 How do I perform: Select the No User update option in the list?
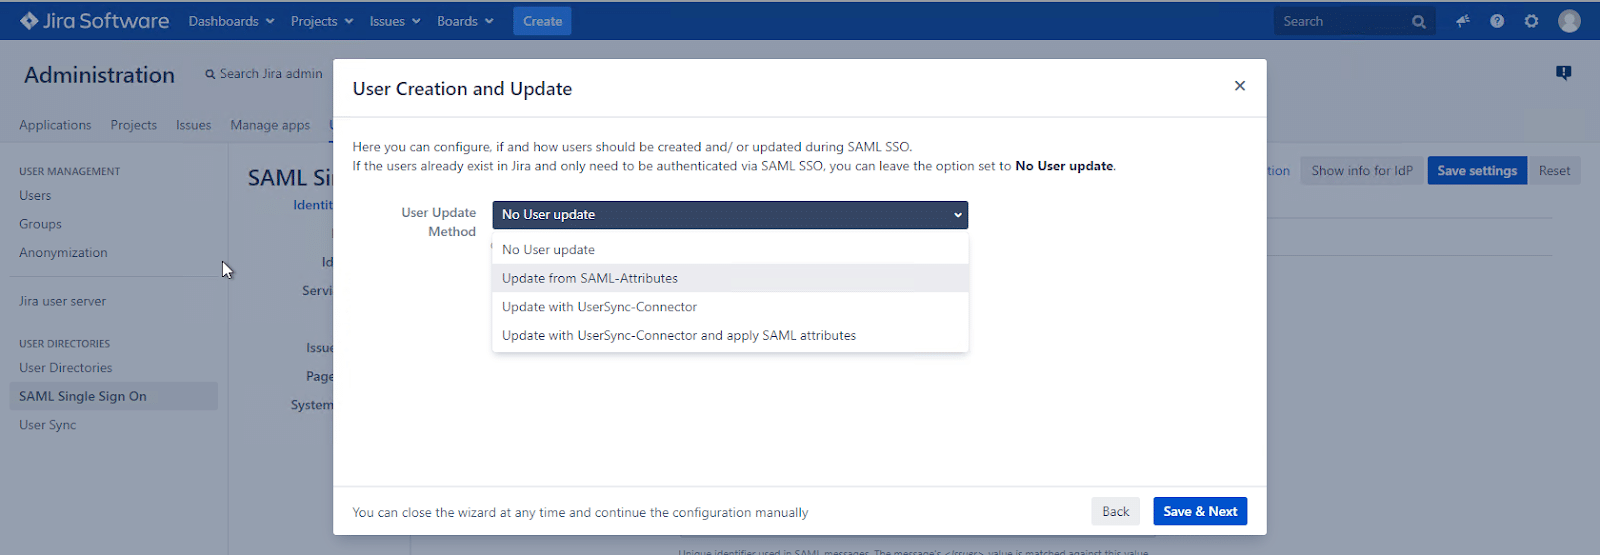548,250
